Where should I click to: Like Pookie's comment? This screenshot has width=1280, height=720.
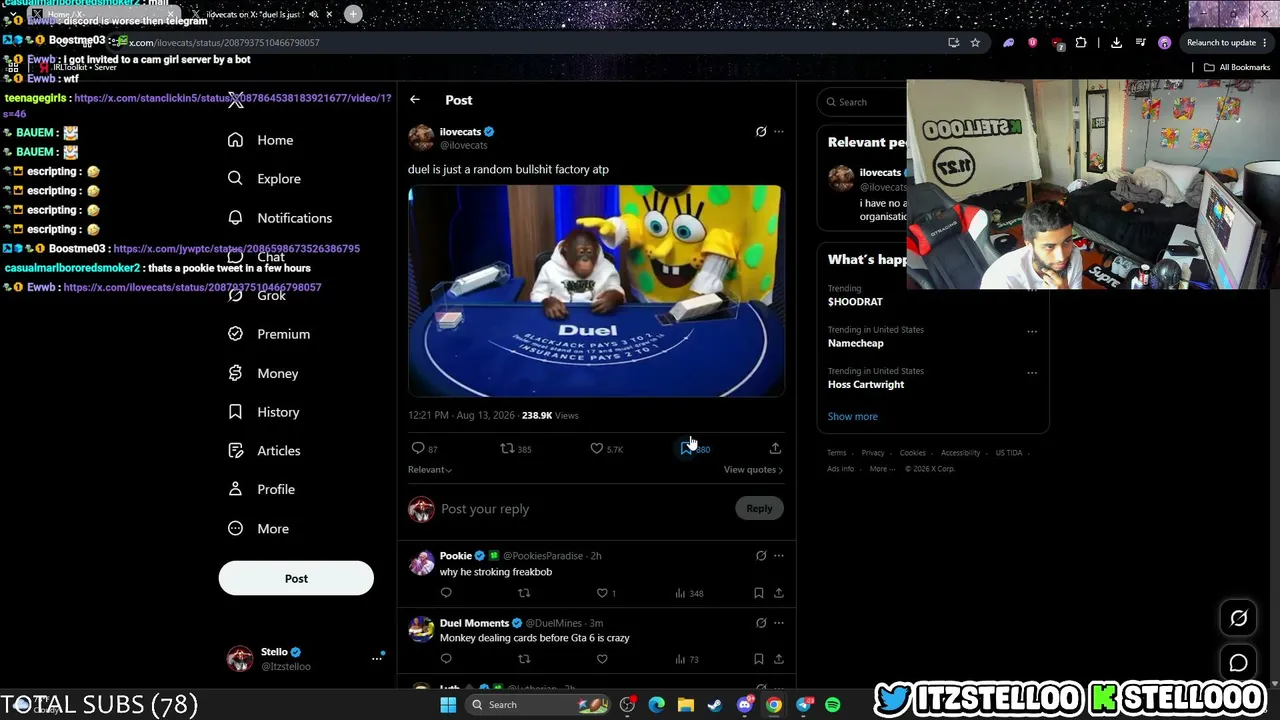coord(602,593)
